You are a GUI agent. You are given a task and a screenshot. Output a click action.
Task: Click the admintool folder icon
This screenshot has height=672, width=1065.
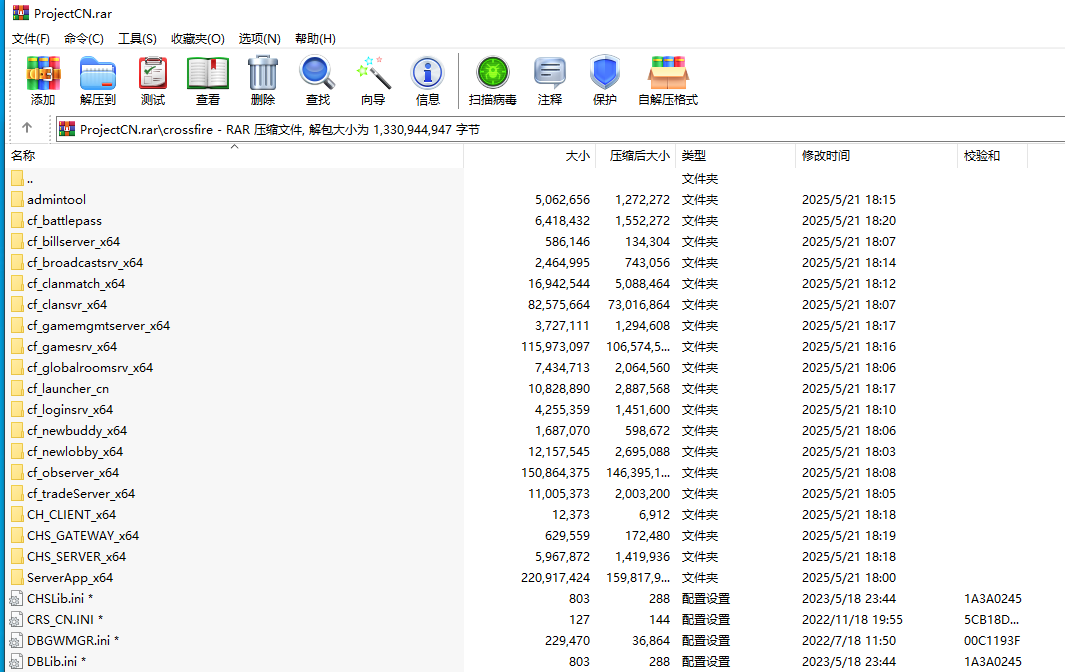(18, 200)
